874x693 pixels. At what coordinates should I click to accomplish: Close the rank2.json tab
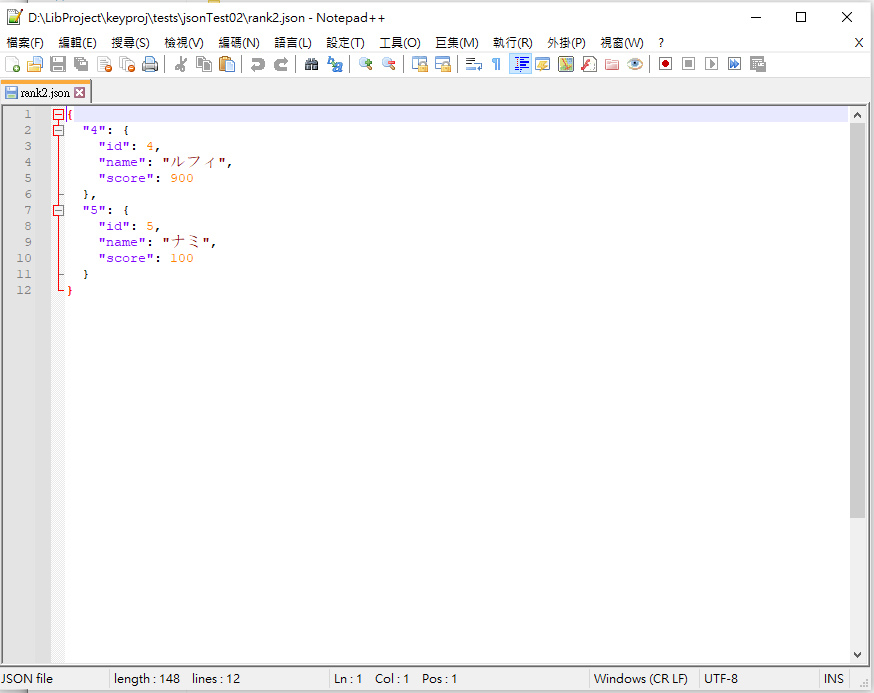tap(80, 93)
